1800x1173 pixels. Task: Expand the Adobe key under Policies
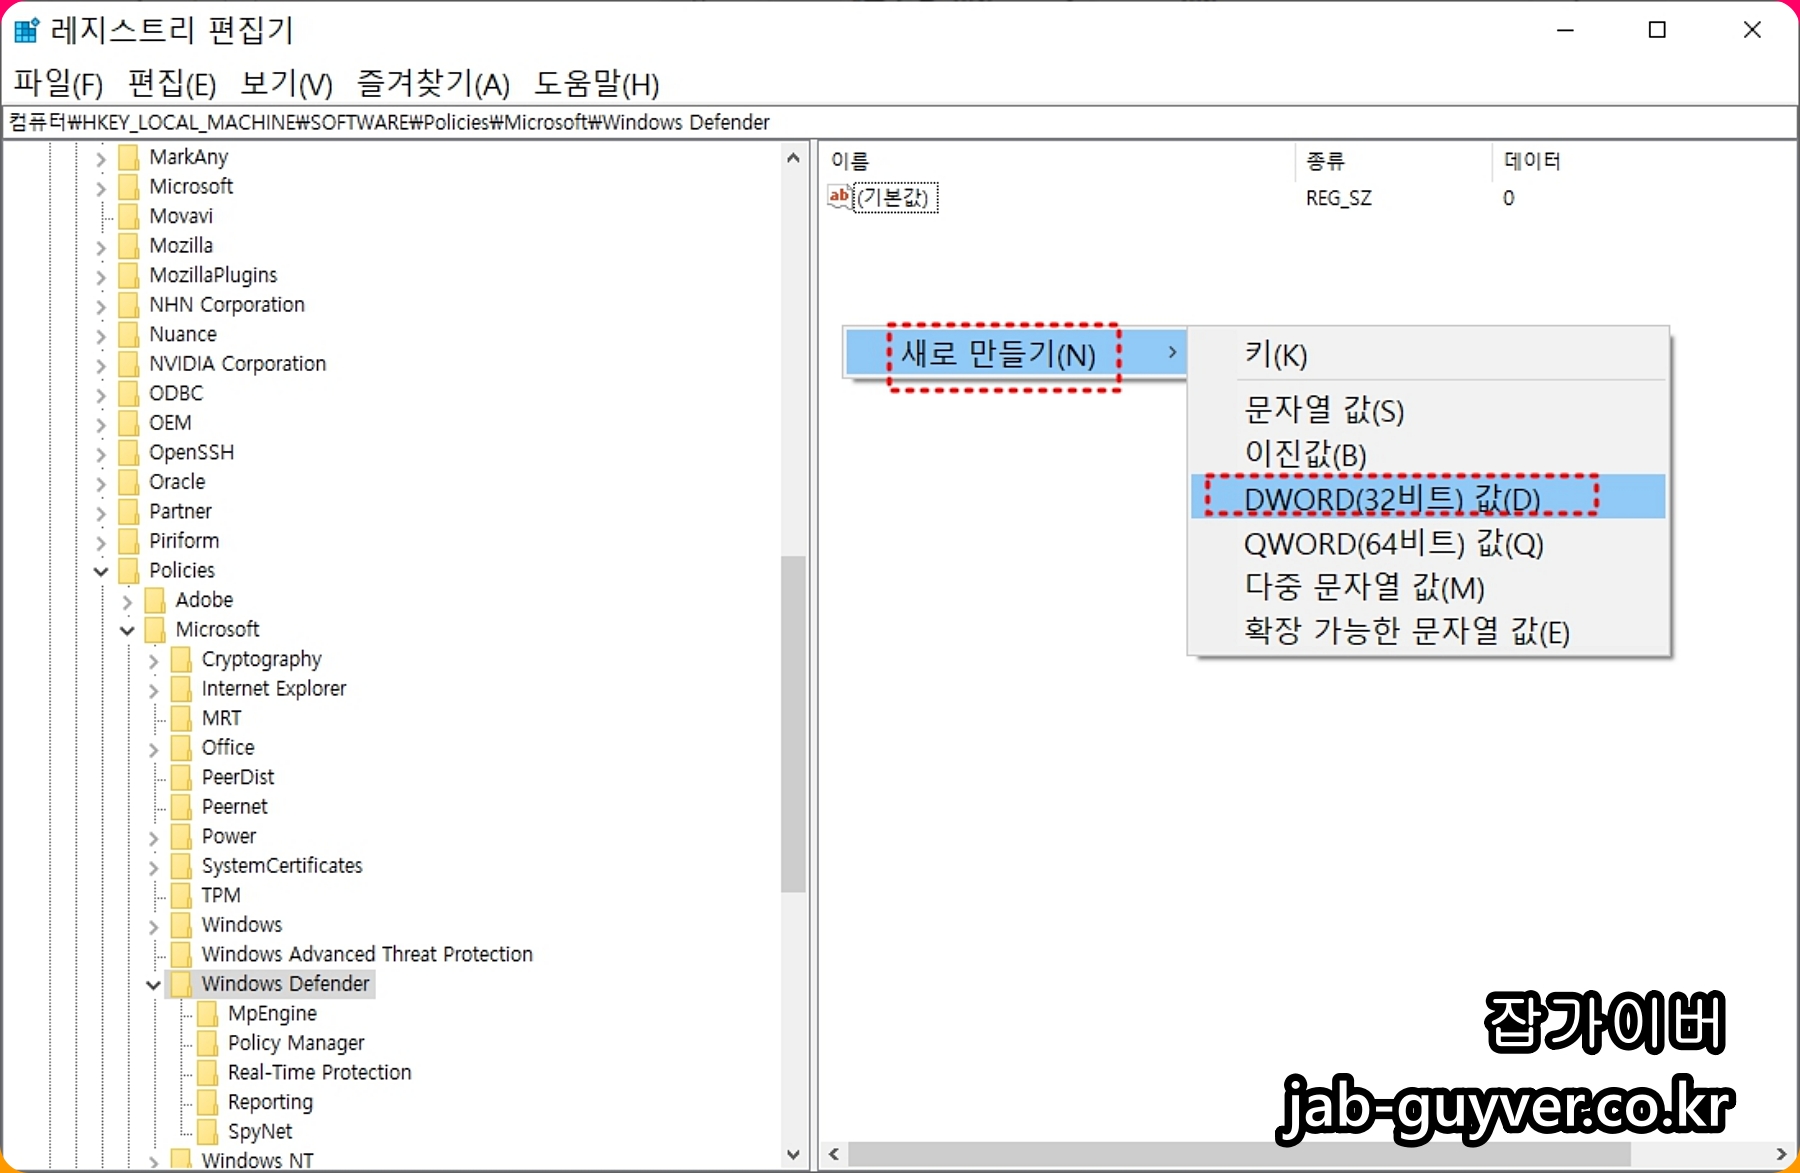coord(127,601)
